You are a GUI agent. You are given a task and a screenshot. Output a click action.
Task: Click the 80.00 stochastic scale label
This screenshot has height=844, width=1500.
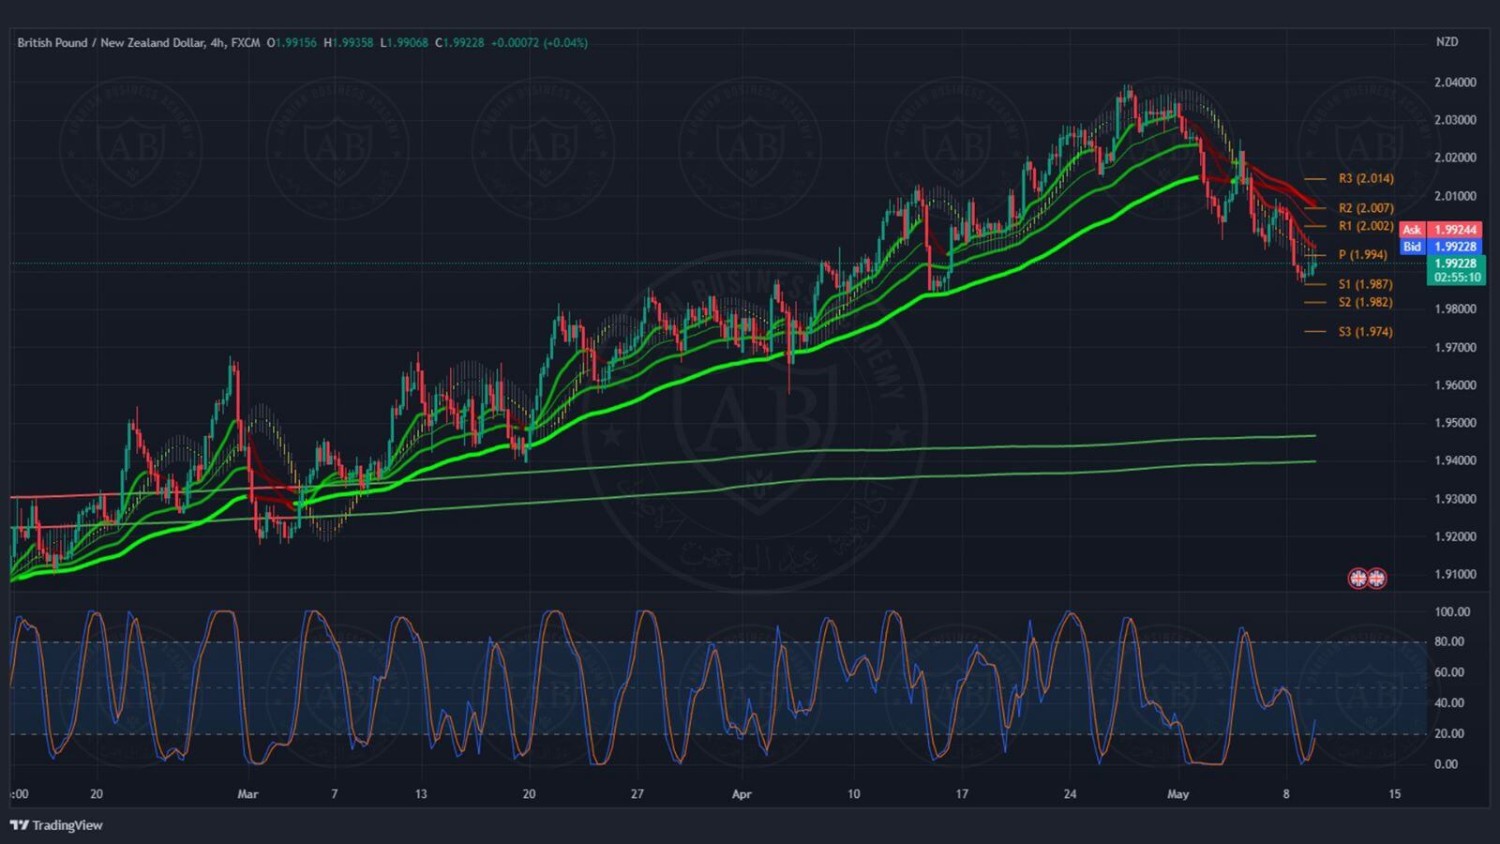click(1449, 642)
